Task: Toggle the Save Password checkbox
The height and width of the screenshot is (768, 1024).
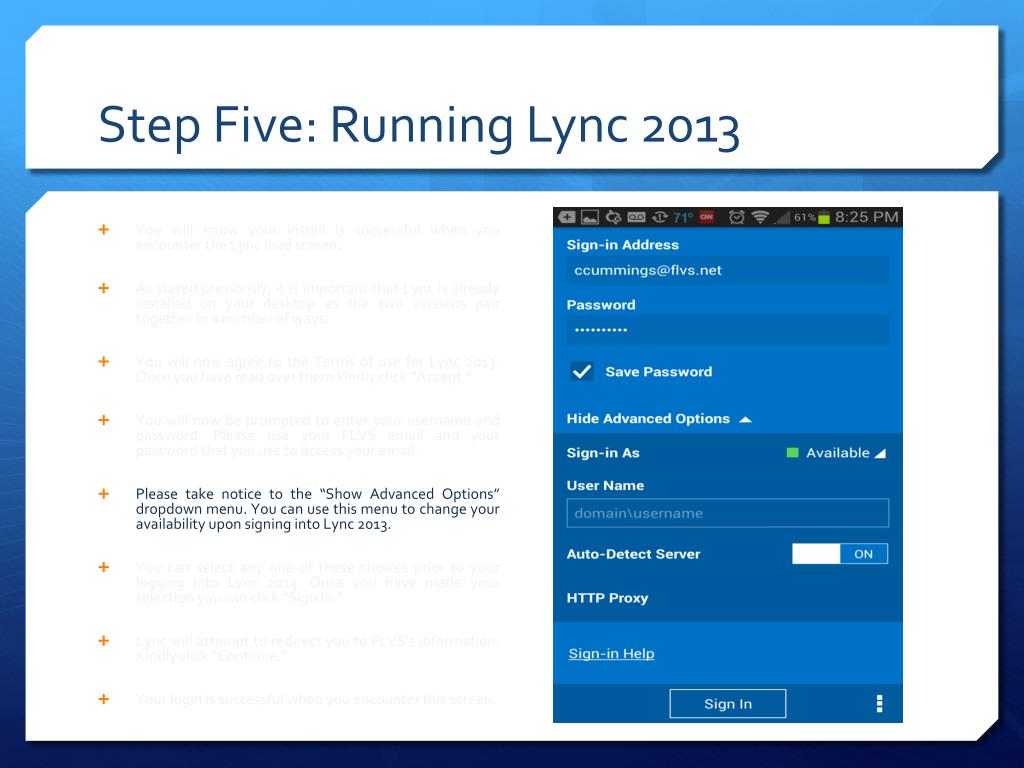Action: (582, 372)
